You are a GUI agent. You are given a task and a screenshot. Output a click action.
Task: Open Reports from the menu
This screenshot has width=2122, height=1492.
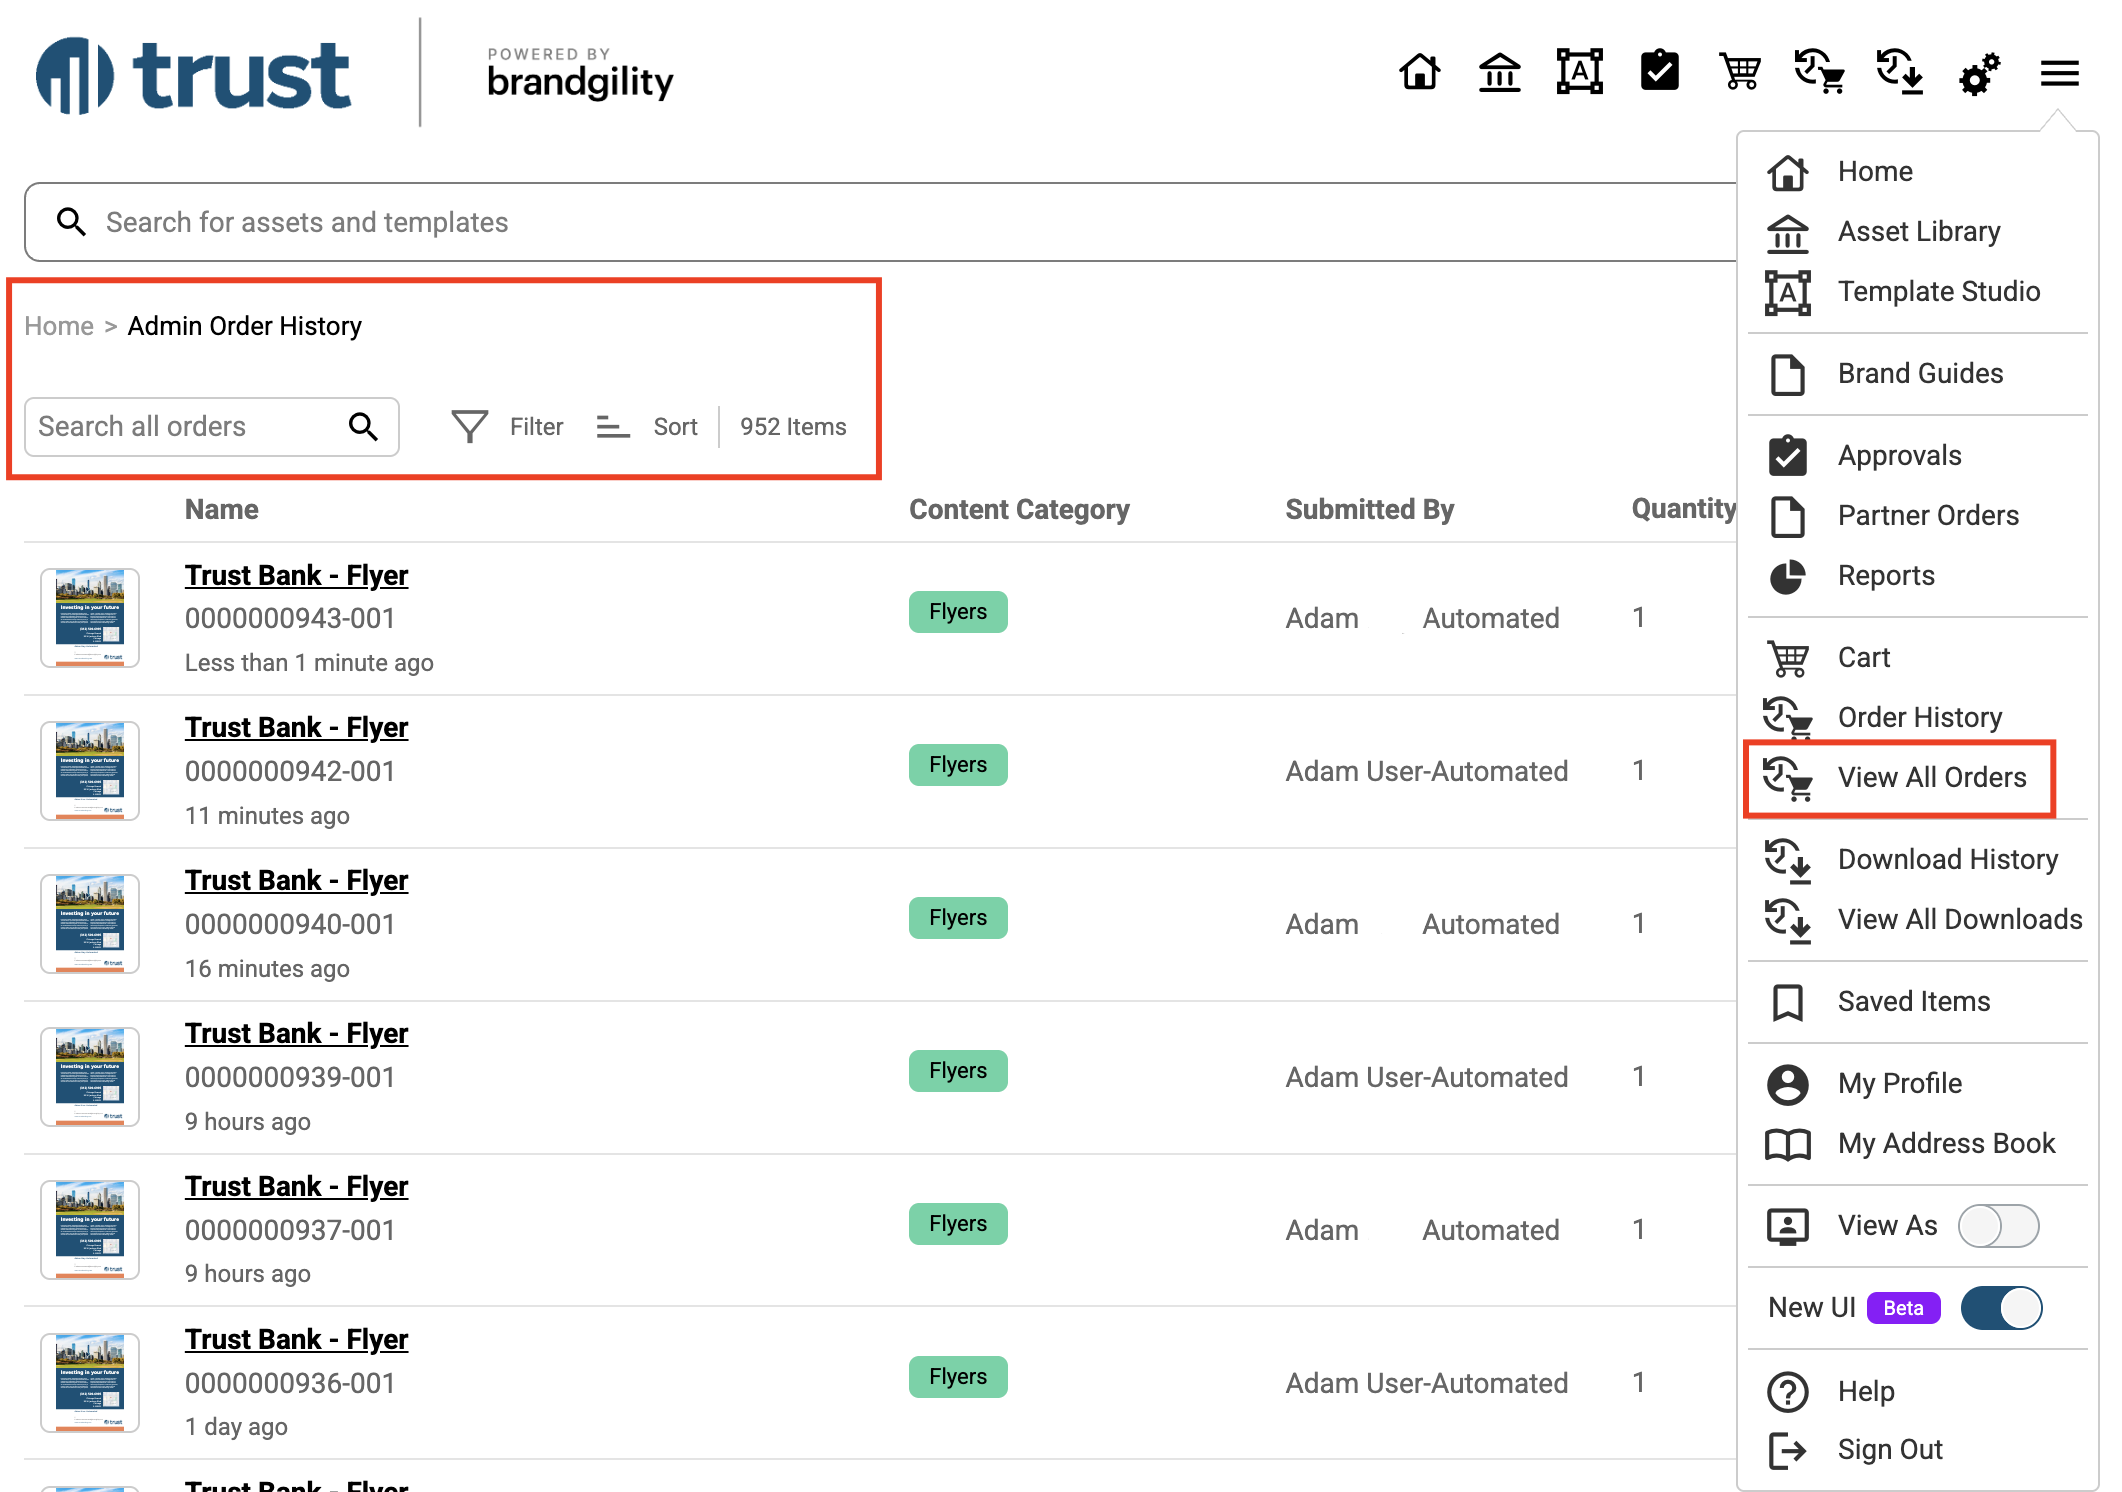1885,576
